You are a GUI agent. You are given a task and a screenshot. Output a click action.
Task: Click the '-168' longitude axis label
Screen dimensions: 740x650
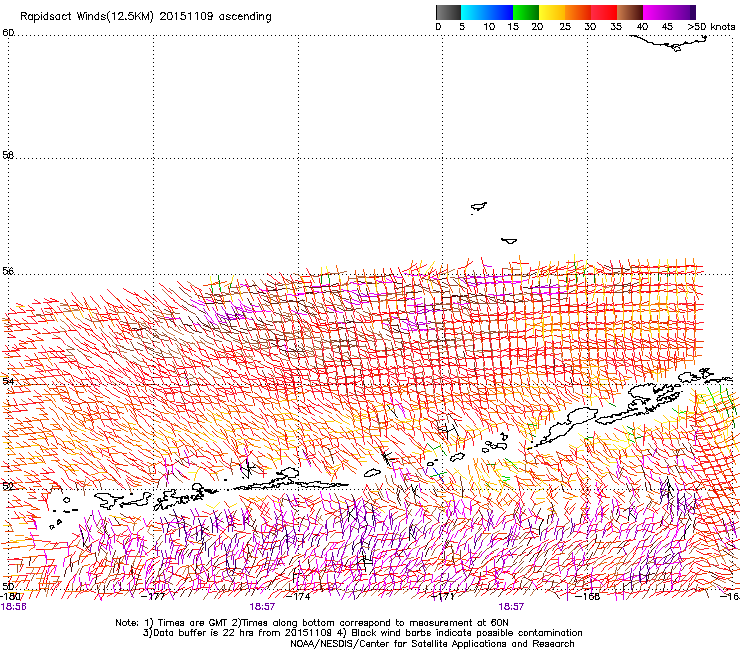[588, 596]
